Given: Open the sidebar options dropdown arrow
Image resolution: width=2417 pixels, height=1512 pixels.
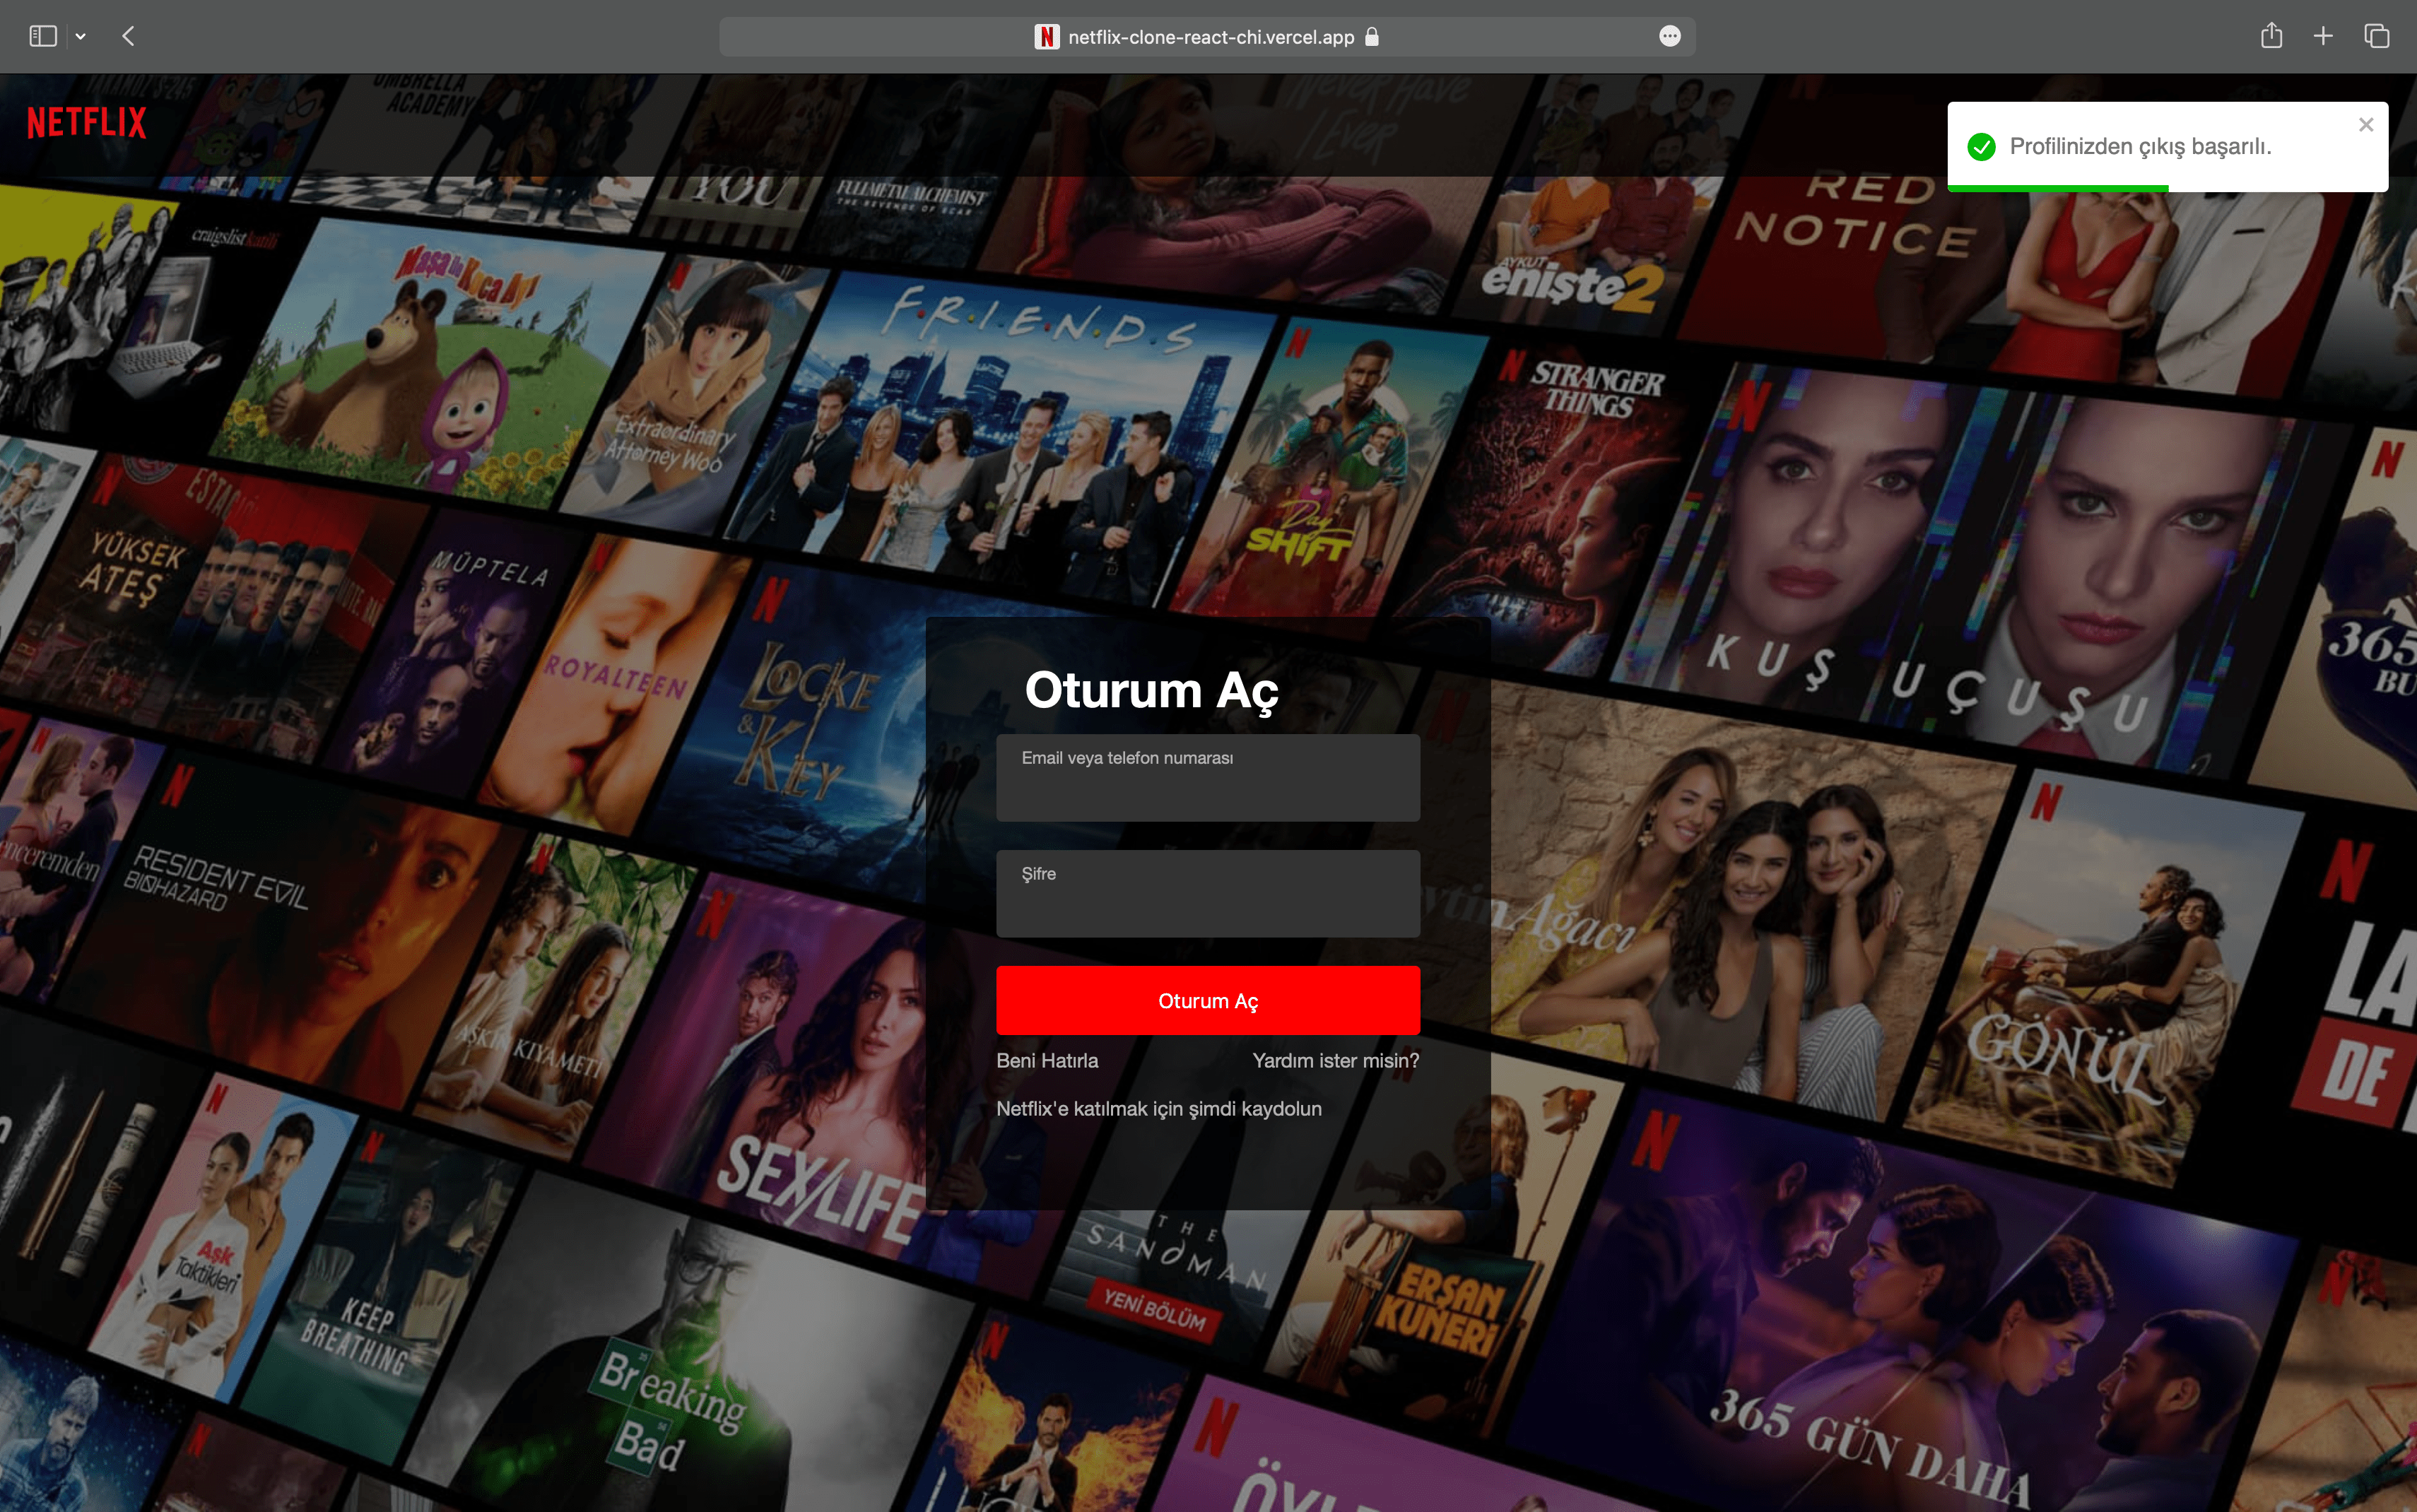Looking at the screenshot, I should (x=81, y=37).
